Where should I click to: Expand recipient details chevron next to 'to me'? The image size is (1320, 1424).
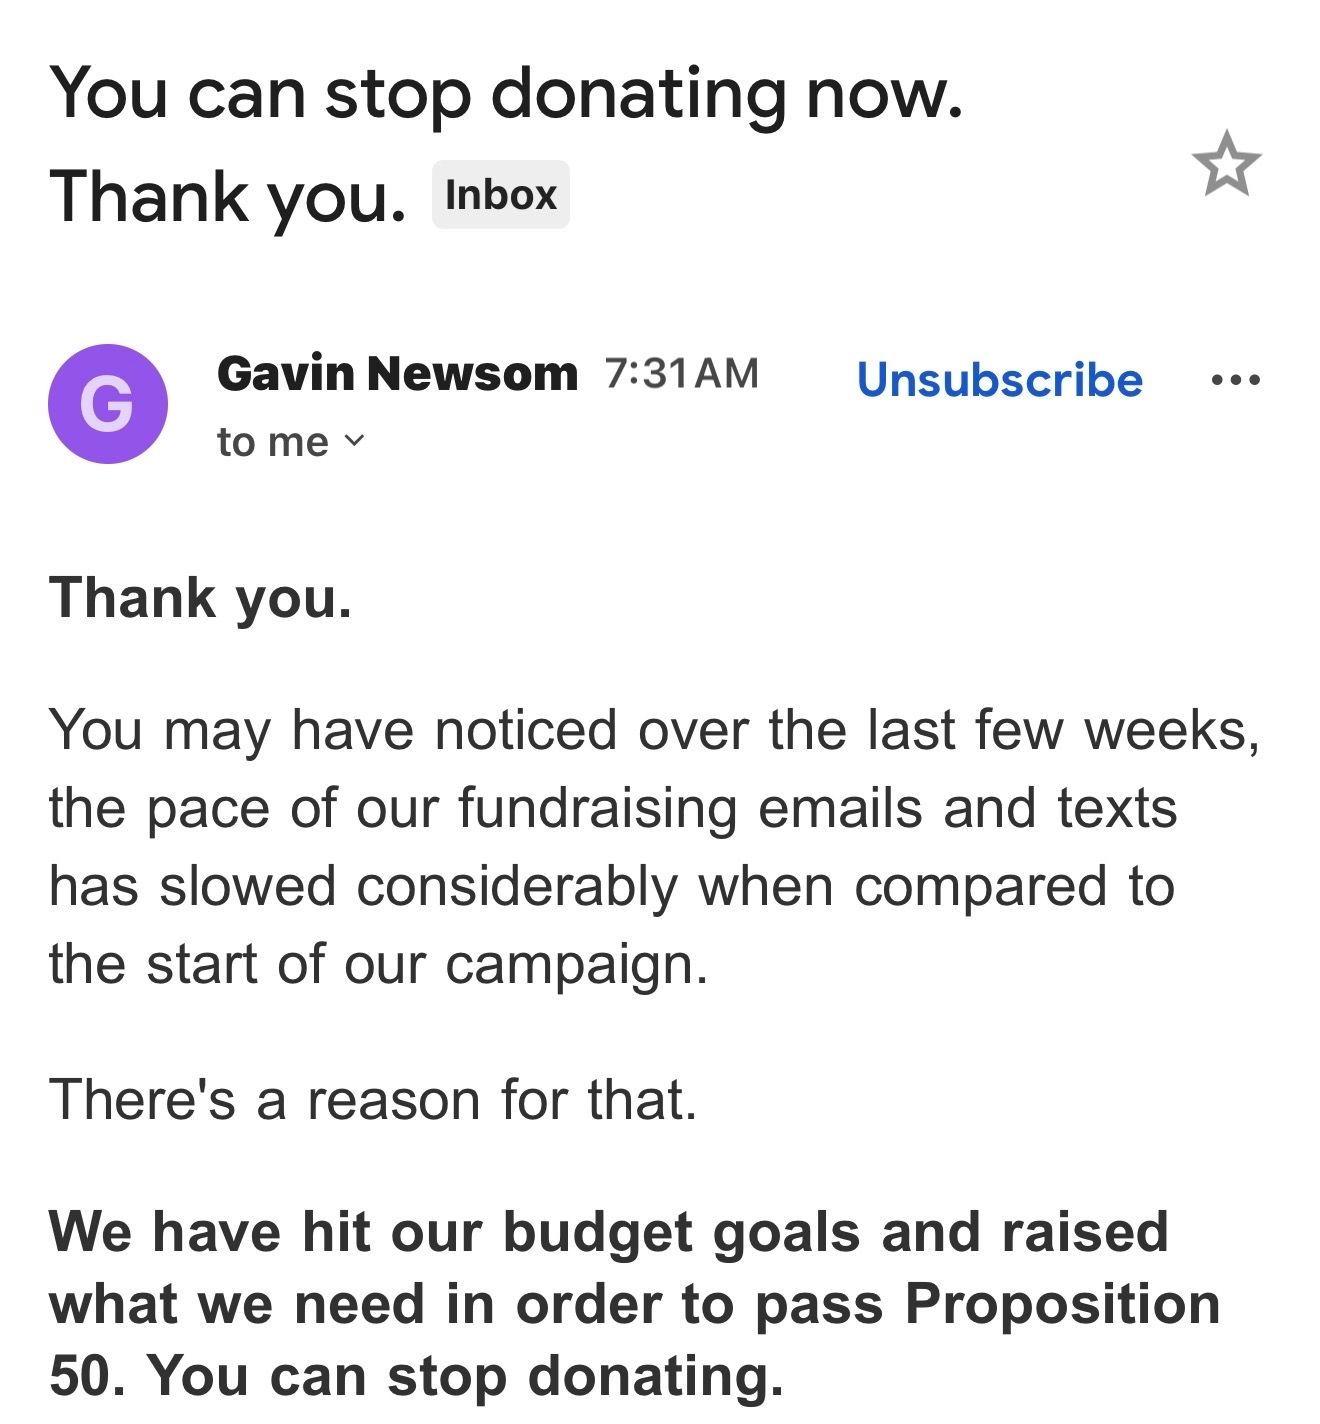point(355,441)
